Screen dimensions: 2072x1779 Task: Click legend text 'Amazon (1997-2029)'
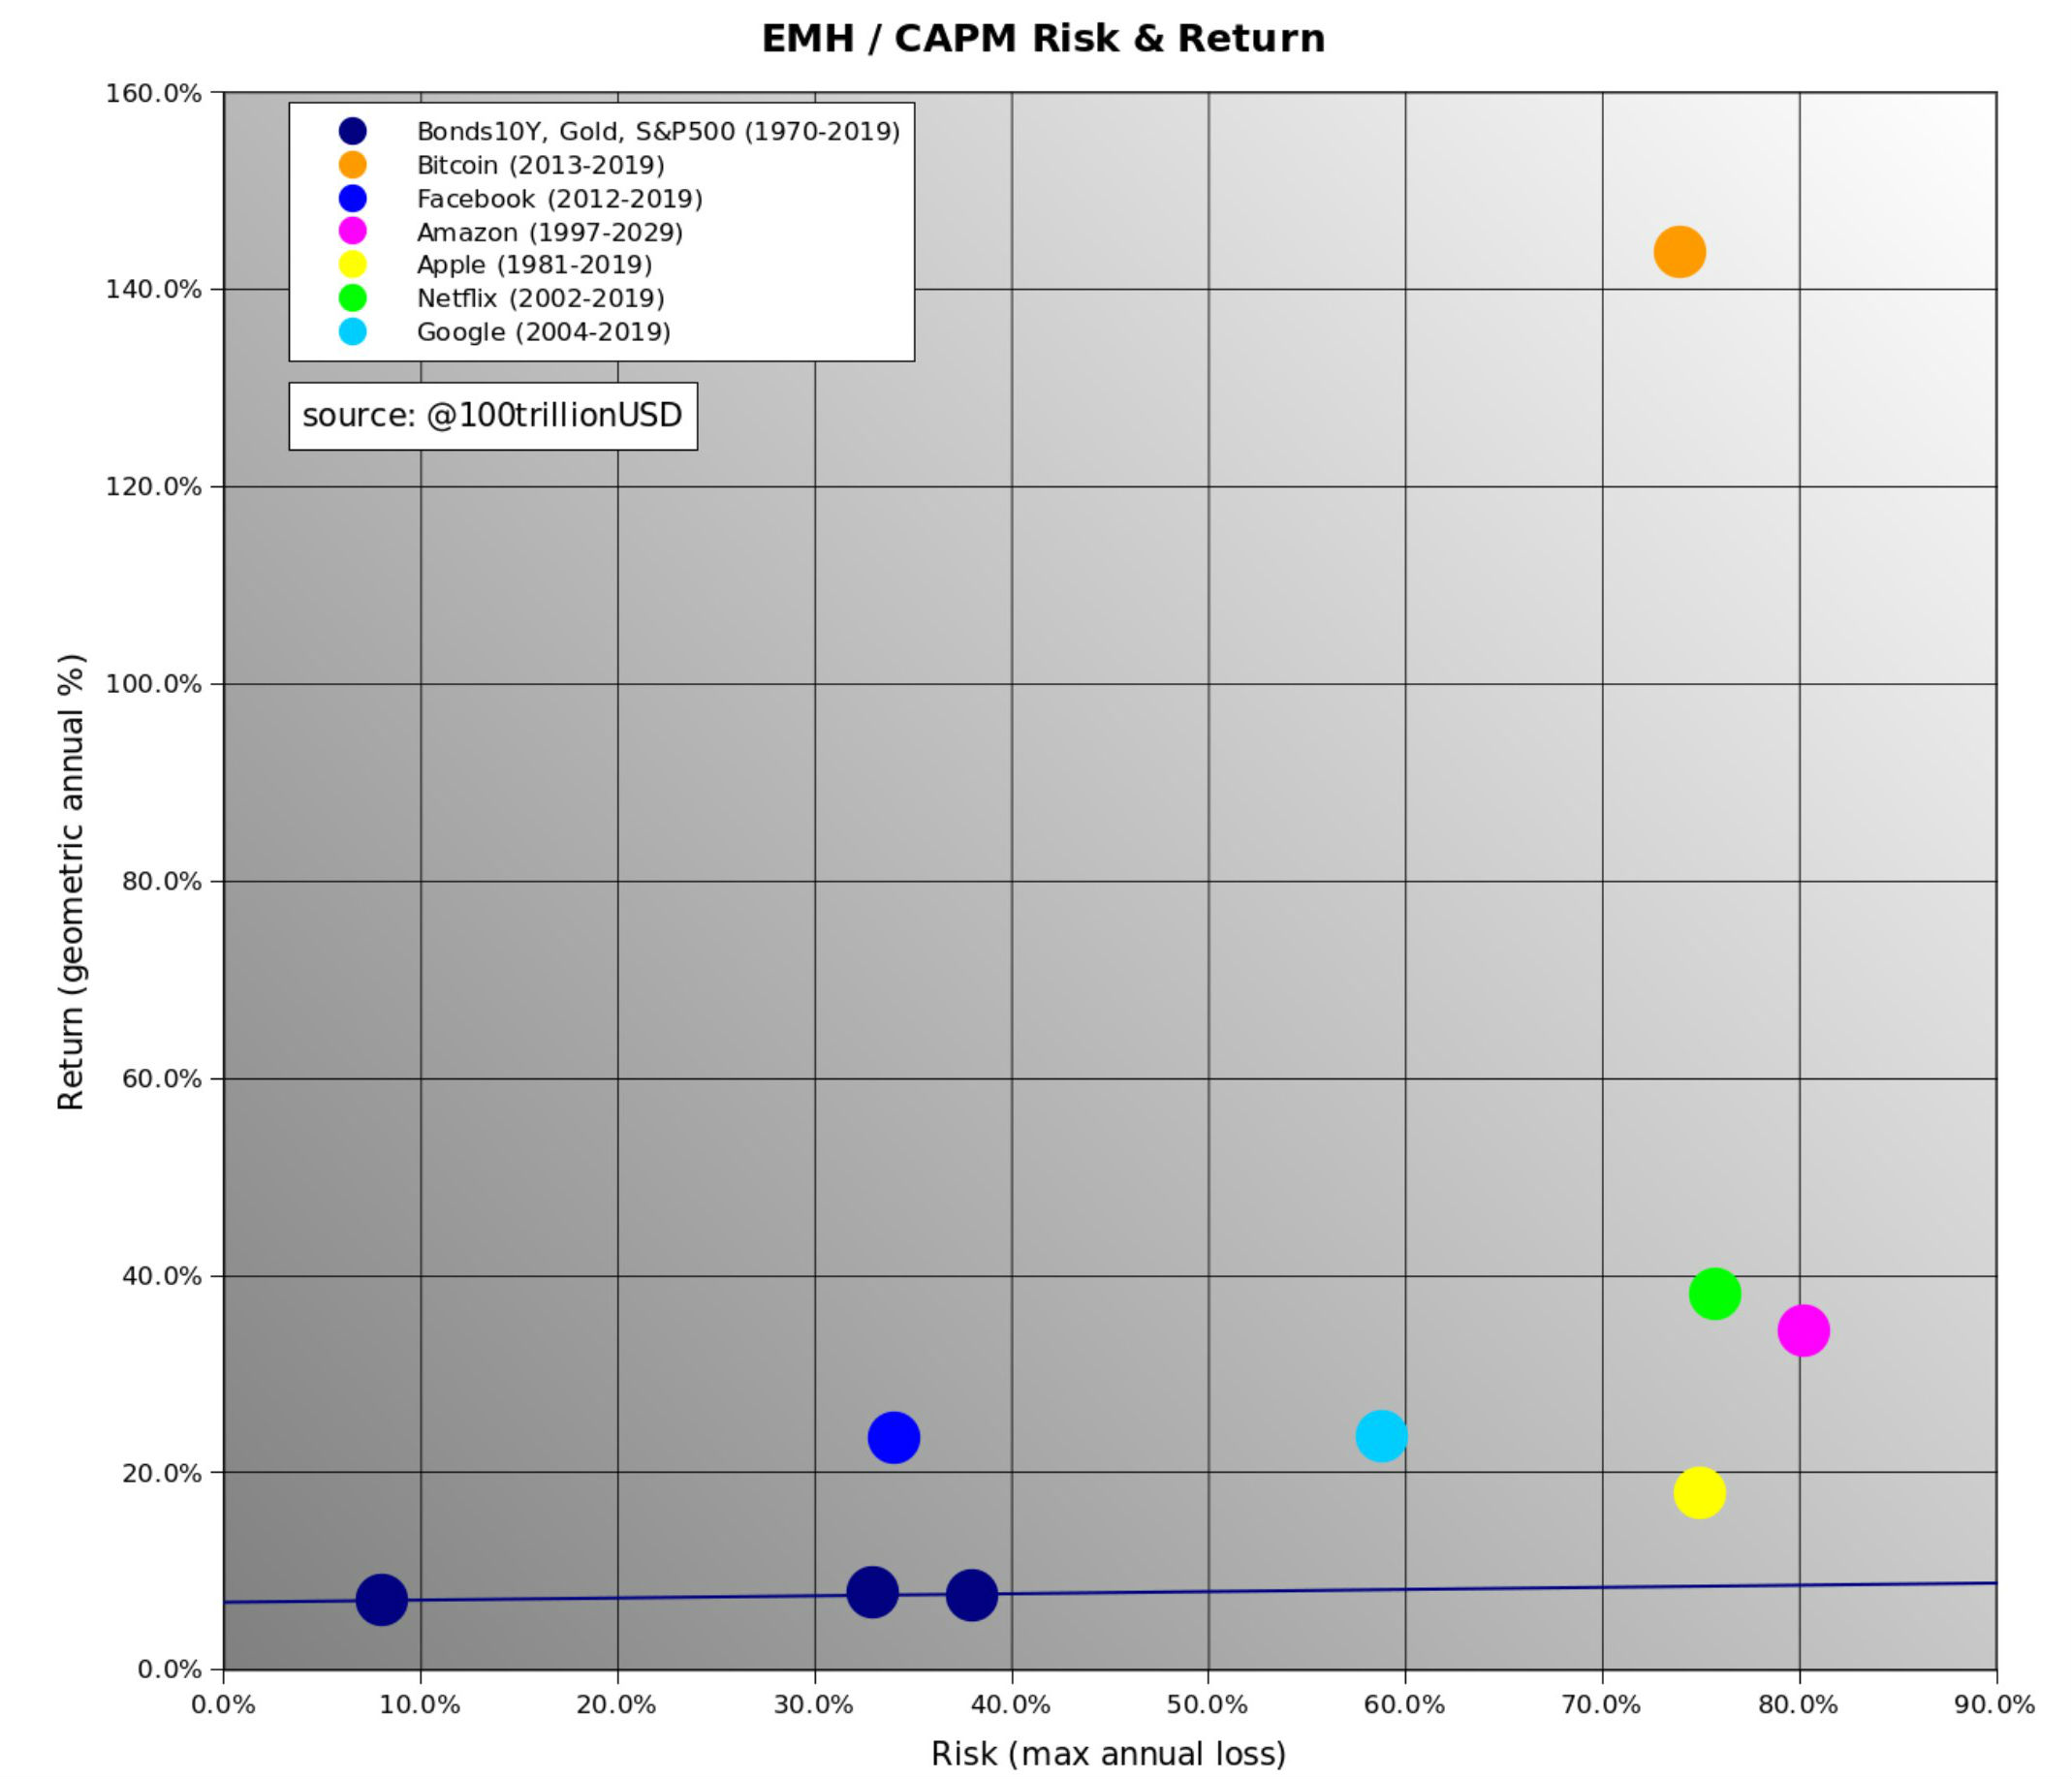pos(549,232)
